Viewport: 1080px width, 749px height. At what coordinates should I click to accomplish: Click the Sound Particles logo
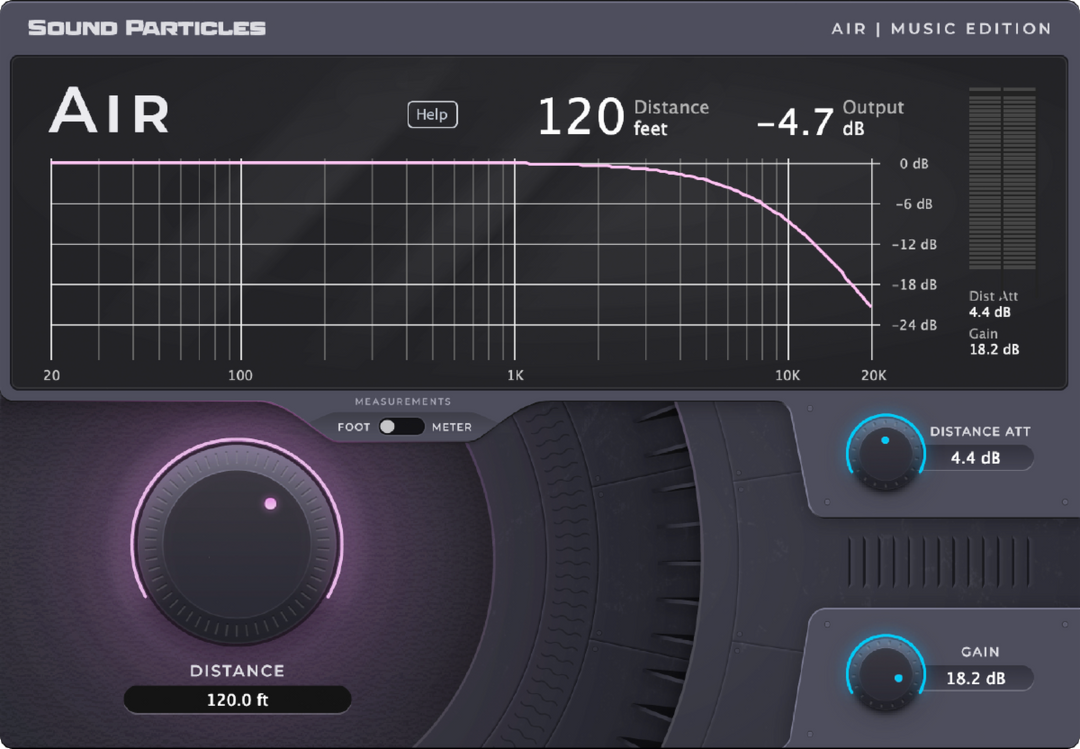147,28
